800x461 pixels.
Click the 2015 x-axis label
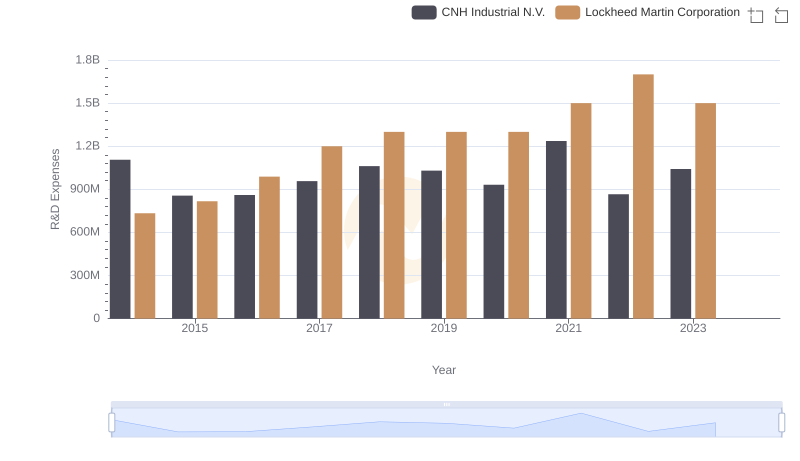click(x=195, y=328)
